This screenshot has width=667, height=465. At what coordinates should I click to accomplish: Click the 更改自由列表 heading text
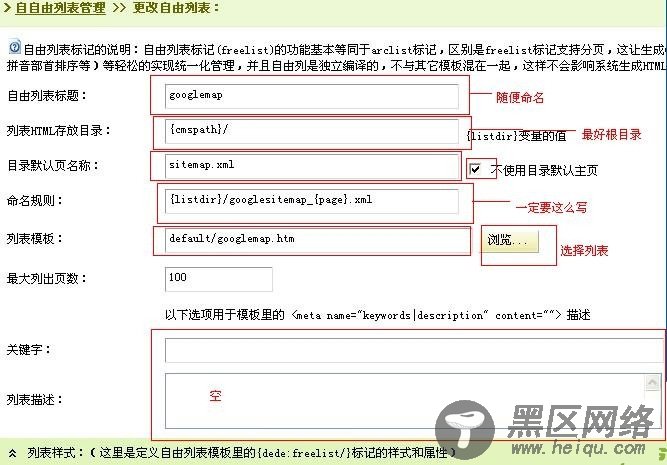point(176,8)
